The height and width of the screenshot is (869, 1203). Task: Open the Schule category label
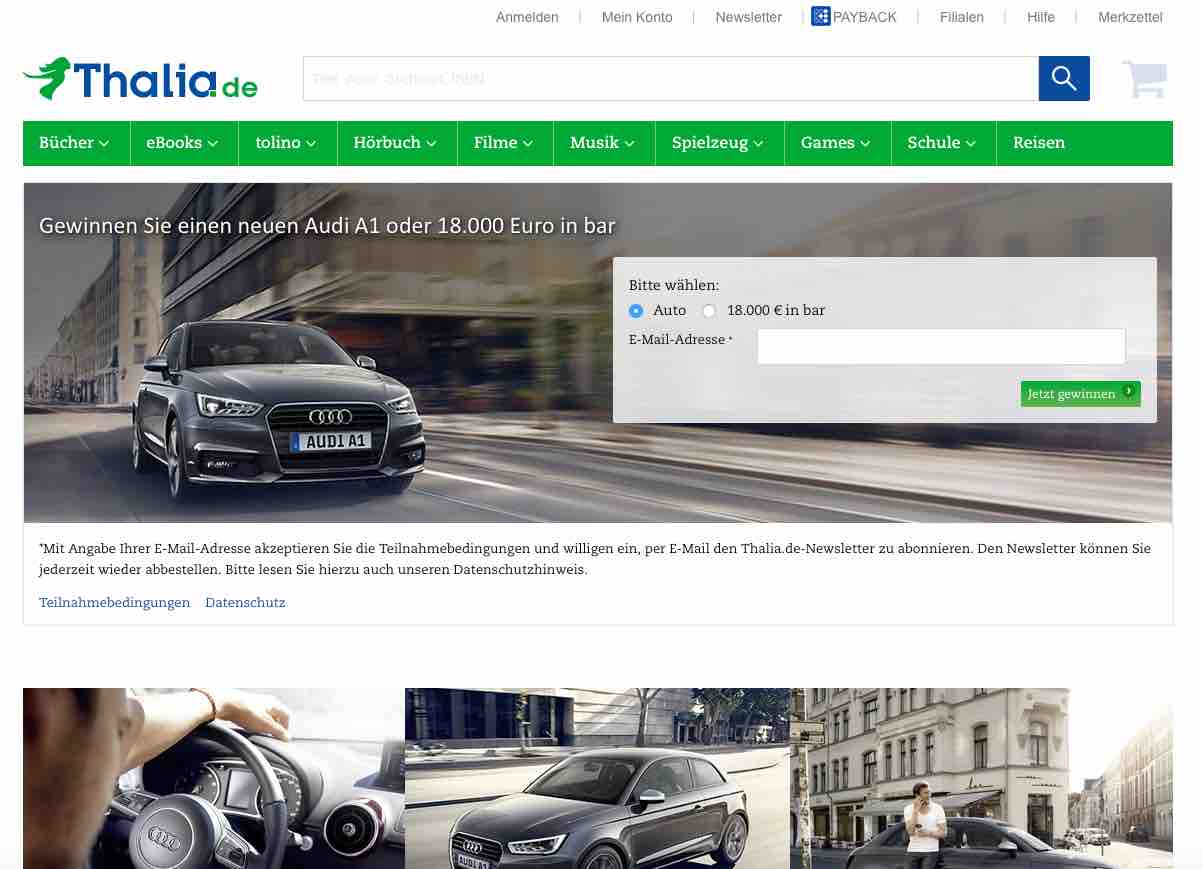tap(934, 143)
